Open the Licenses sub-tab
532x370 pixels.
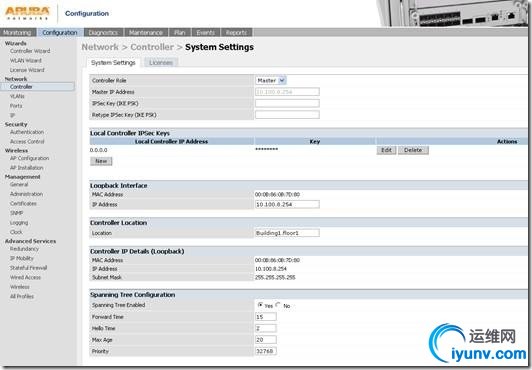161,63
